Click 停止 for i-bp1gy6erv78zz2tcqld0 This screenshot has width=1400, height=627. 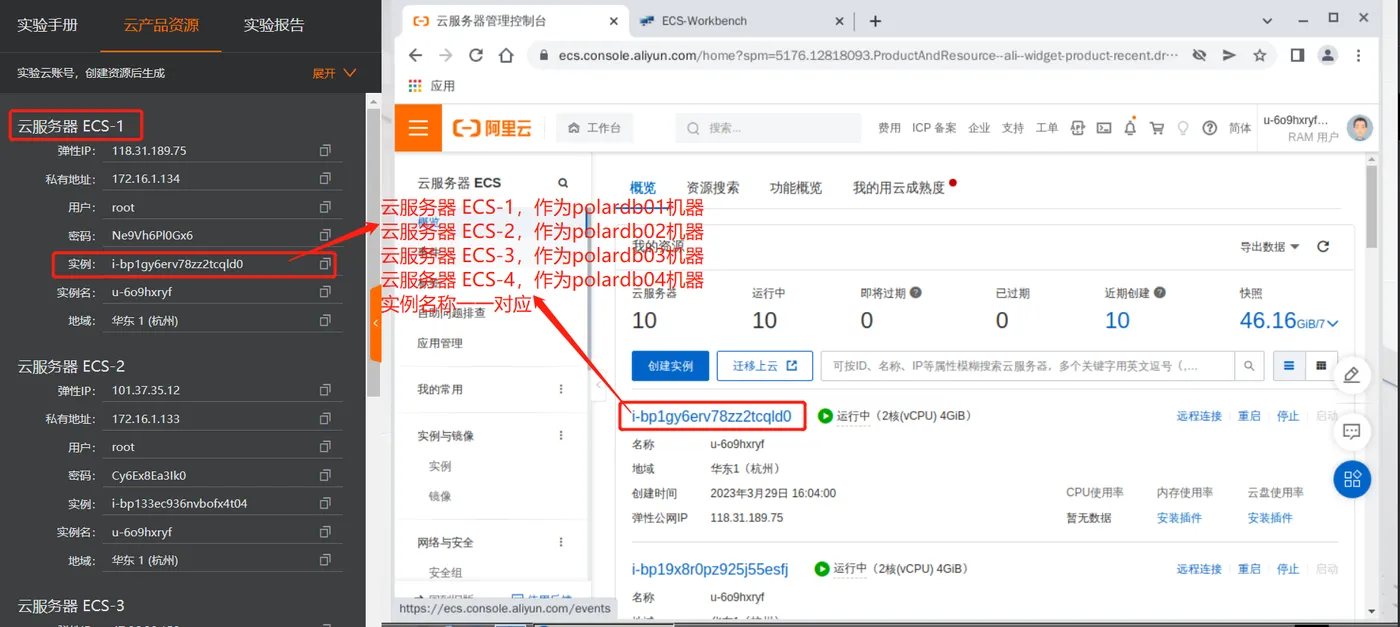point(1288,416)
